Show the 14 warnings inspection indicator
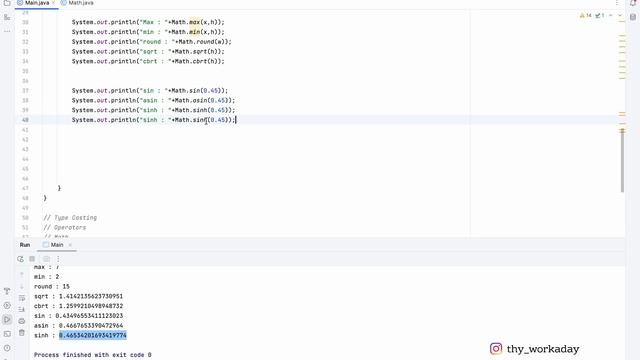The image size is (640, 360). click(x=586, y=16)
